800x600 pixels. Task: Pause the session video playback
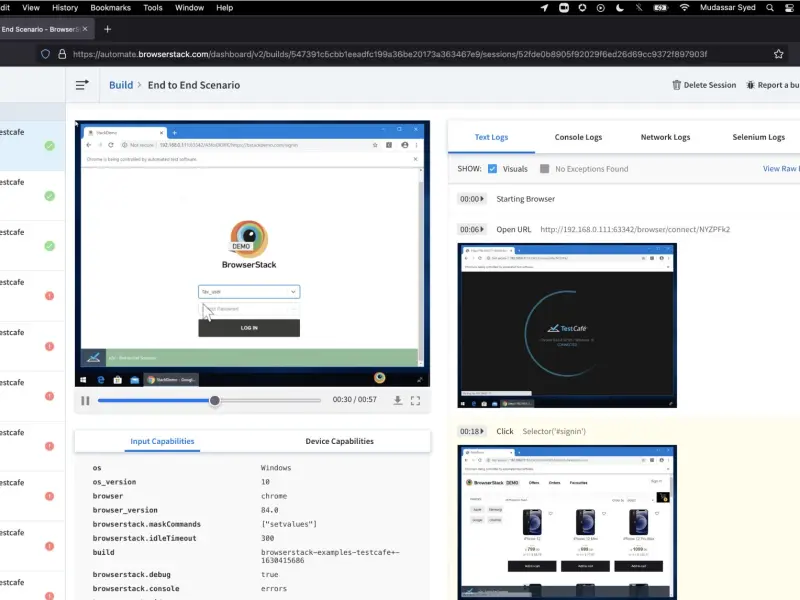(85, 401)
